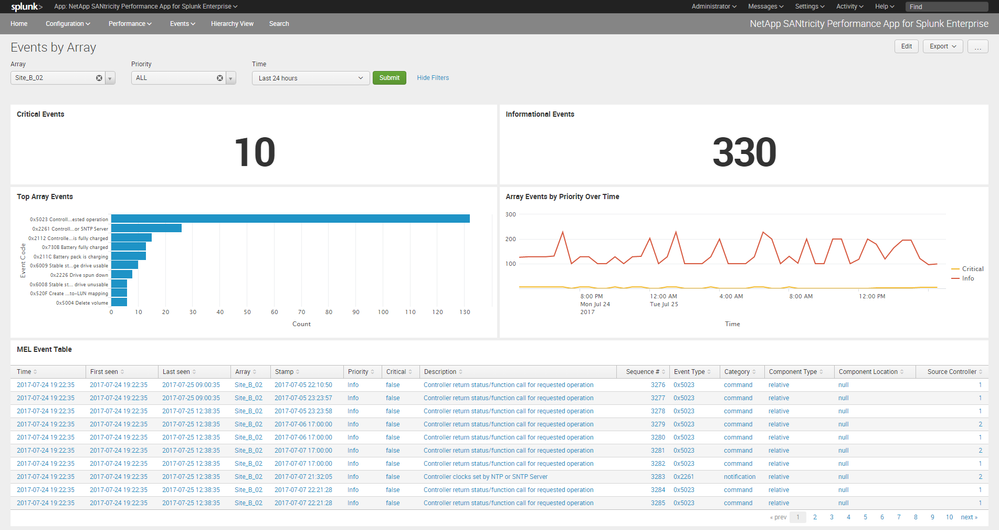Image resolution: width=999 pixels, height=530 pixels.
Task: Open the Export dropdown
Action: (943, 46)
